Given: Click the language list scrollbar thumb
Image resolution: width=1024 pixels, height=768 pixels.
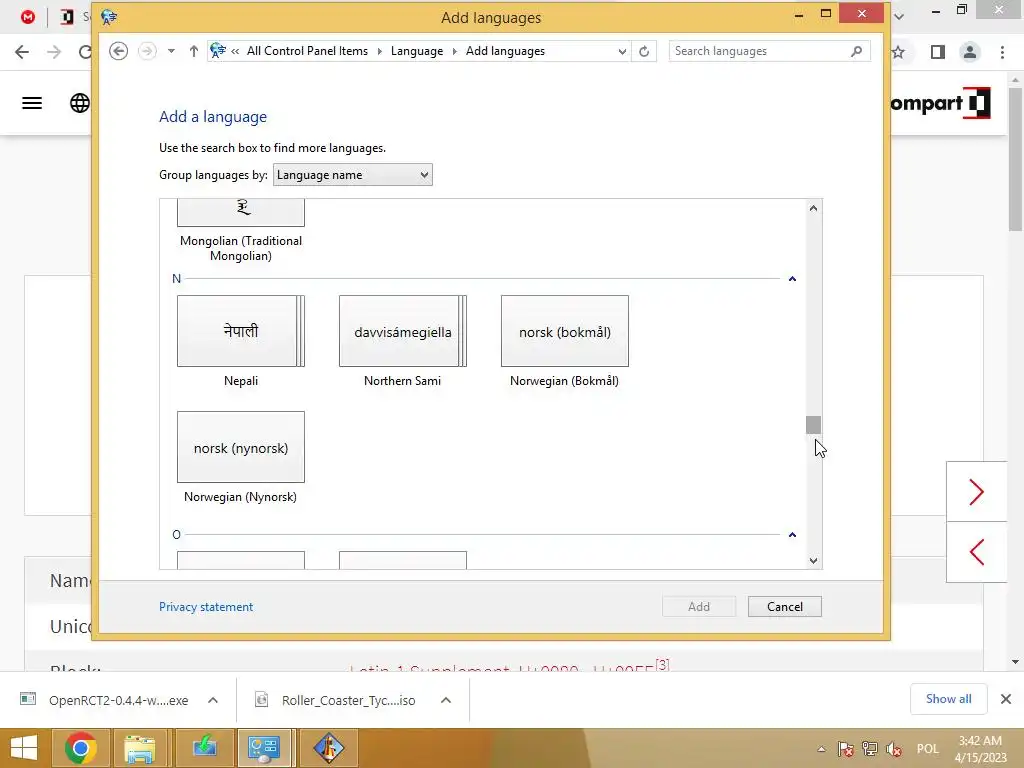Looking at the screenshot, I should click(x=813, y=425).
